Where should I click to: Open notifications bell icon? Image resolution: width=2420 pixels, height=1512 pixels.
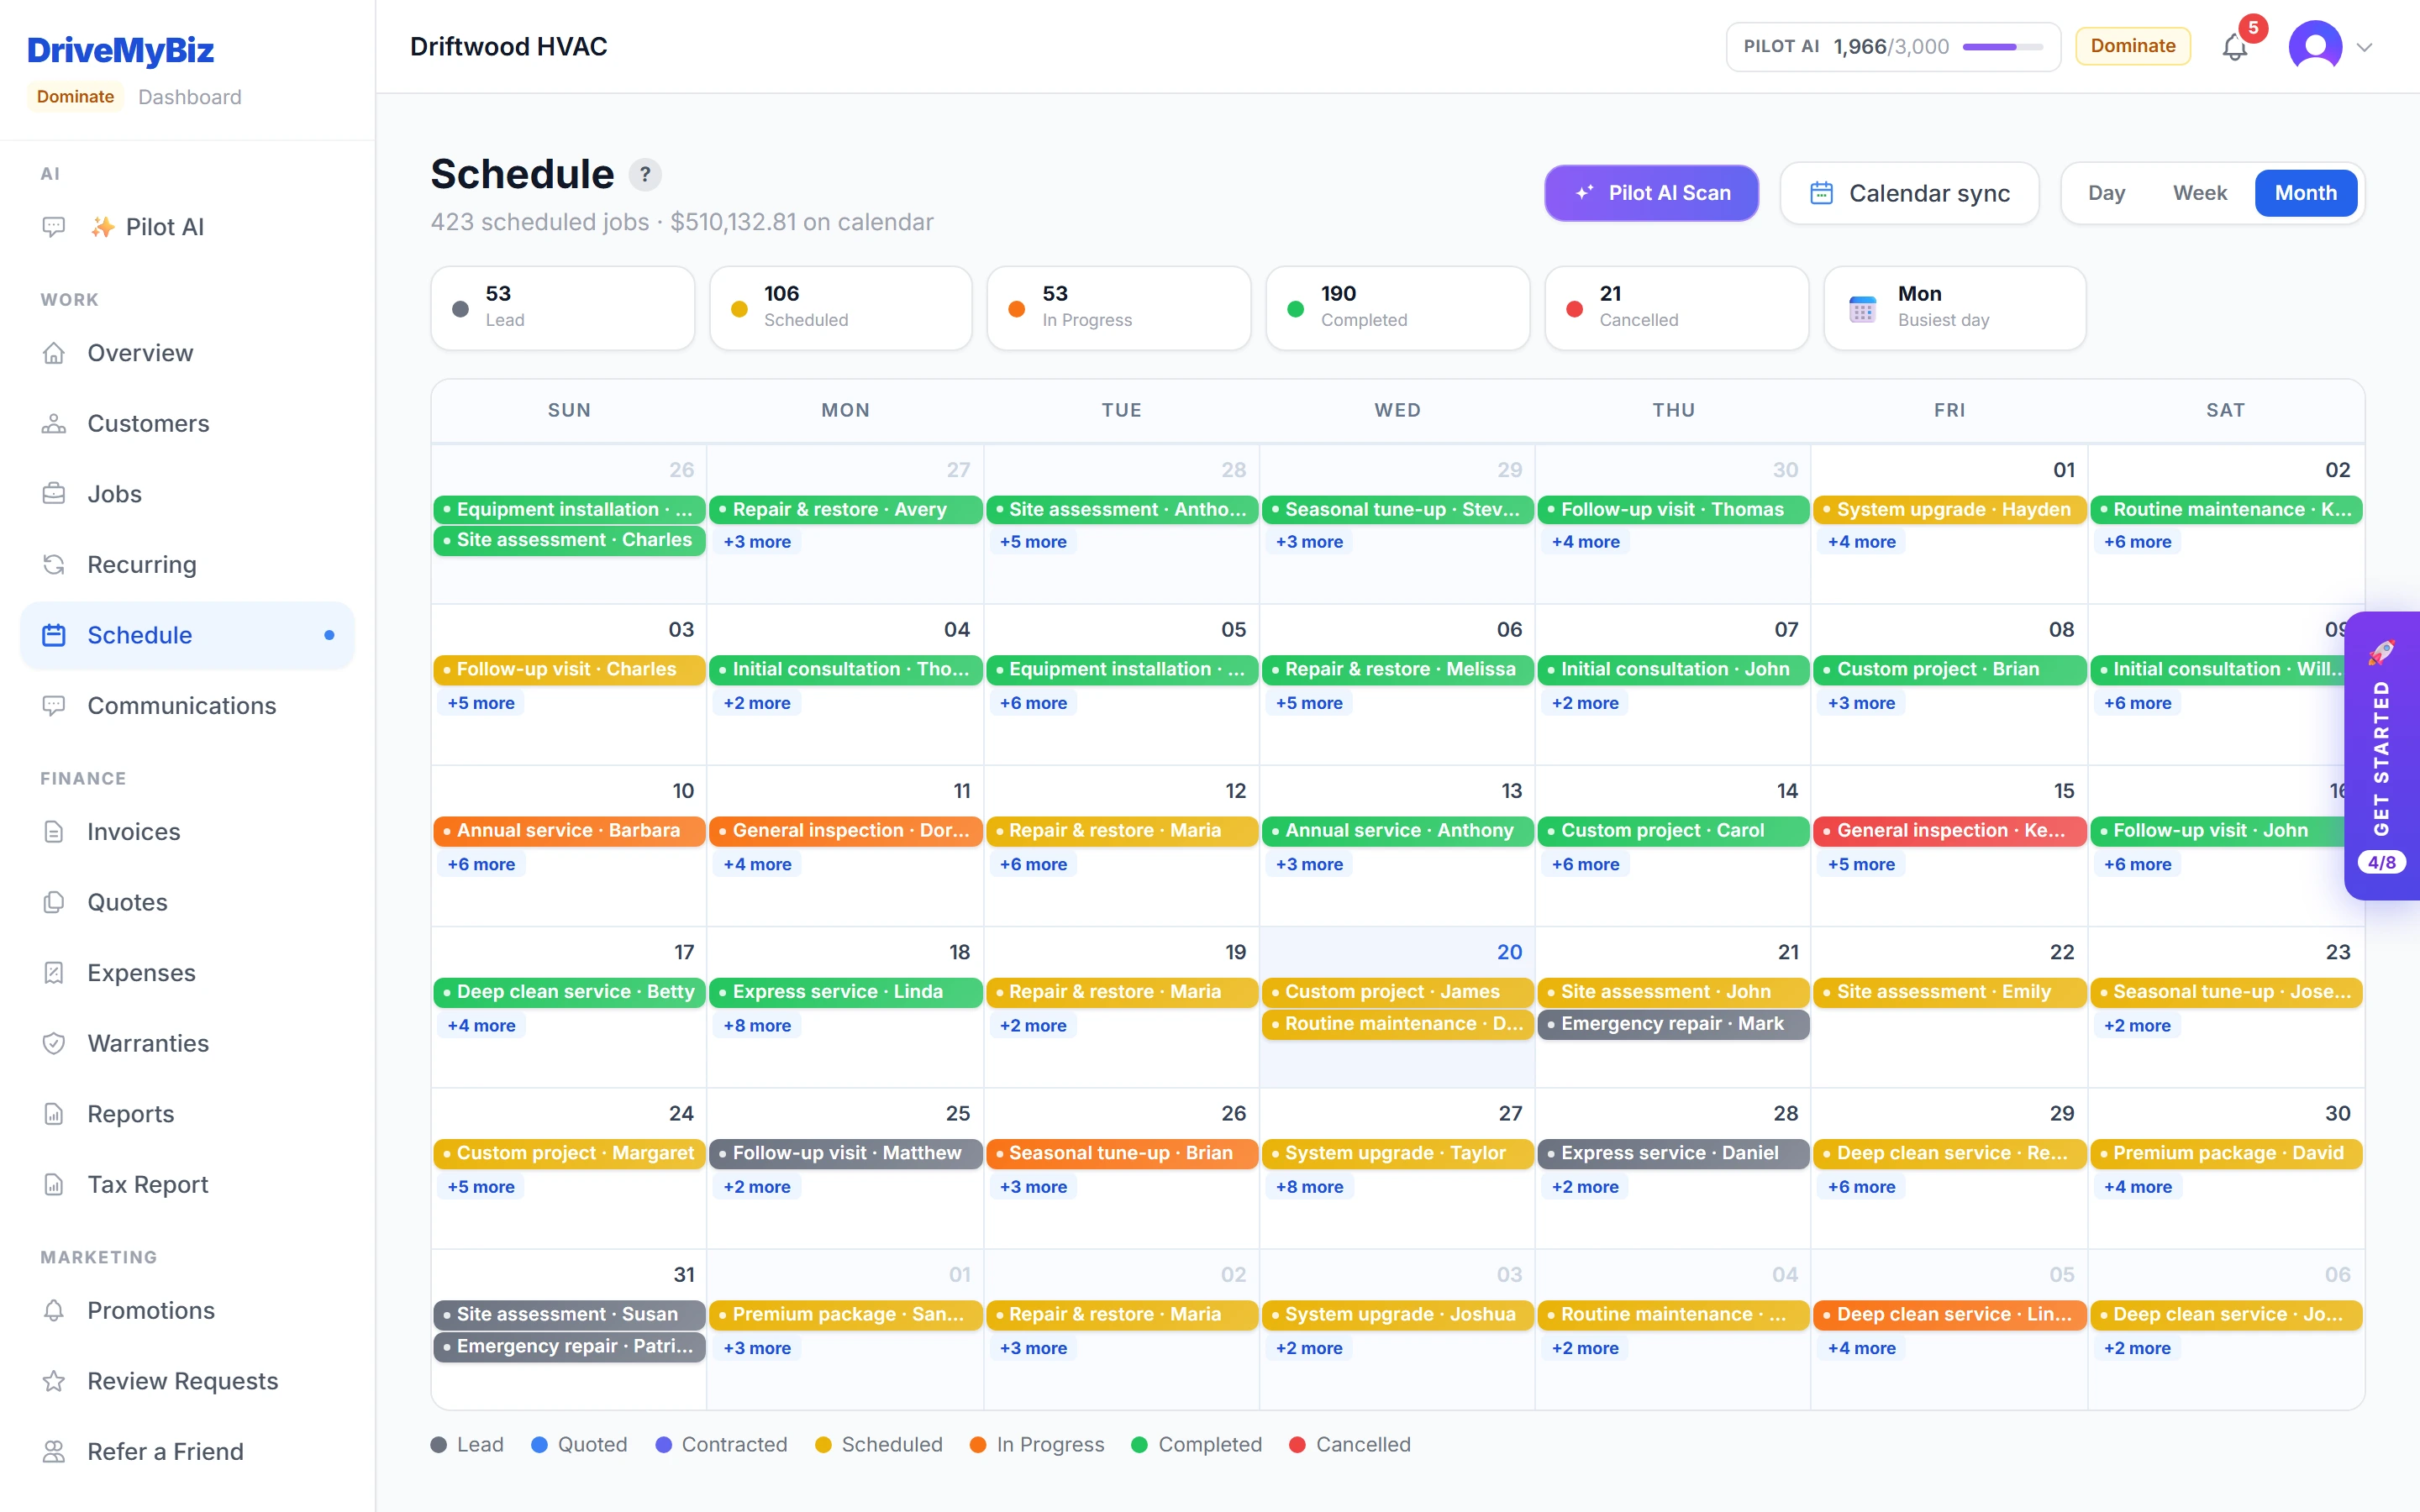tap(2234, 47)
